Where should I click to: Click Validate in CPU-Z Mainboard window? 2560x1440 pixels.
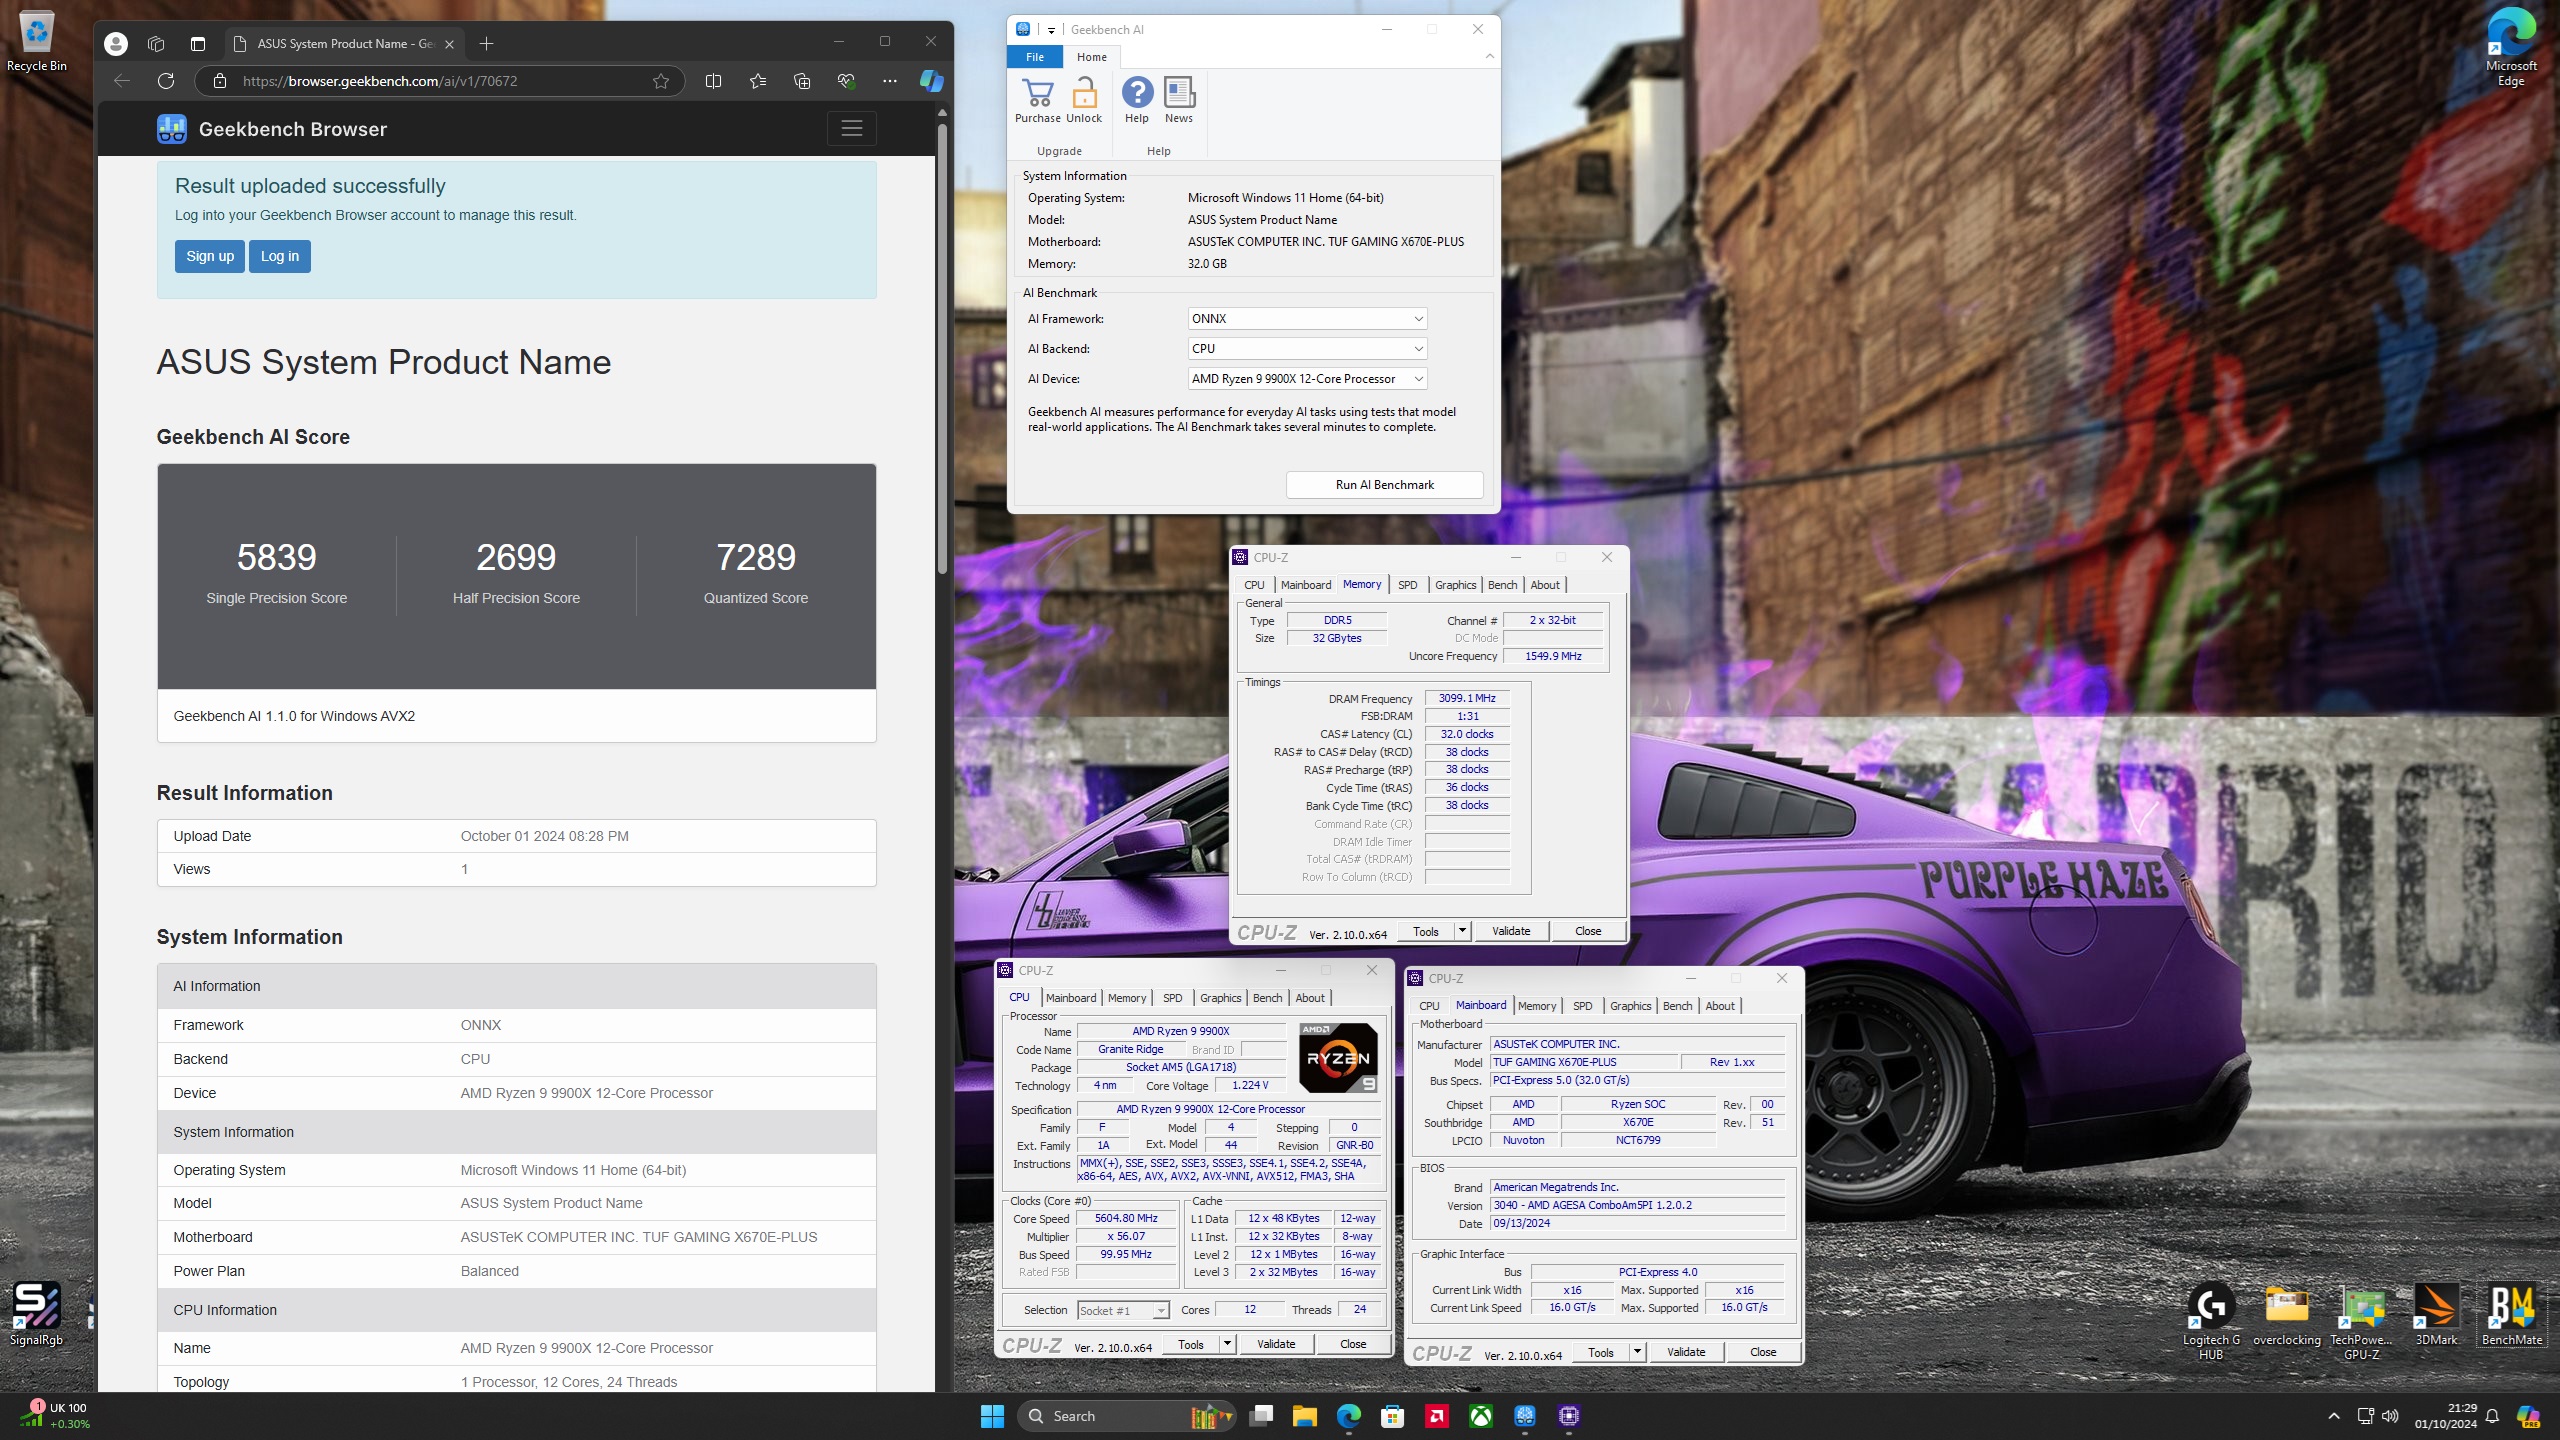pos(1686,1352)
